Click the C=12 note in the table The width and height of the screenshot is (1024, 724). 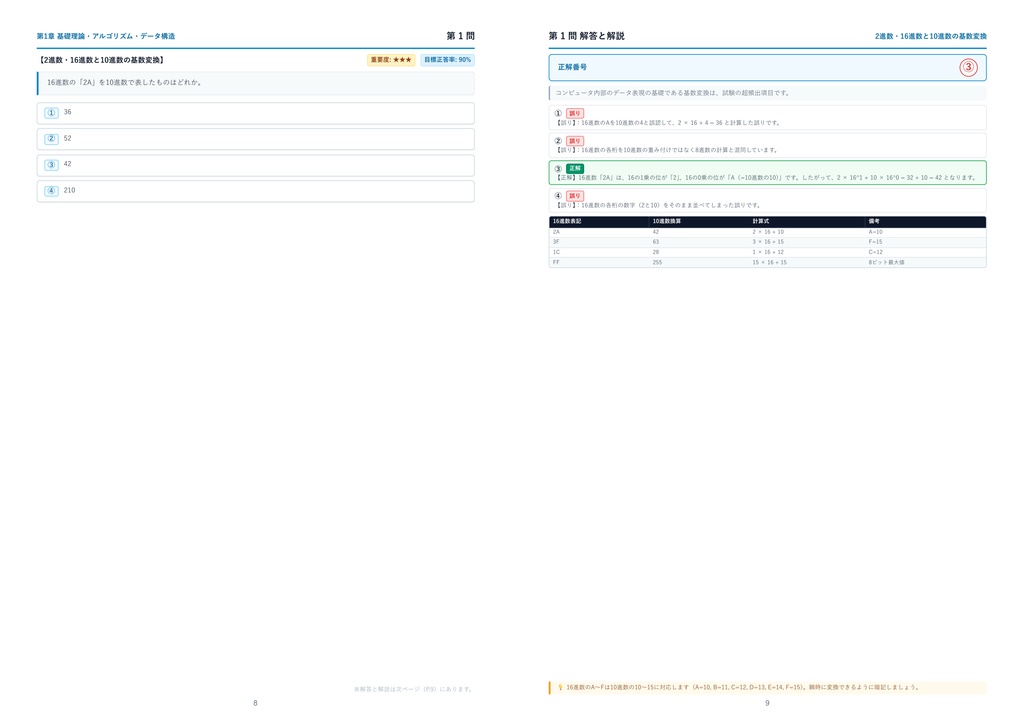pyautogui.click(x=876, y=252)
